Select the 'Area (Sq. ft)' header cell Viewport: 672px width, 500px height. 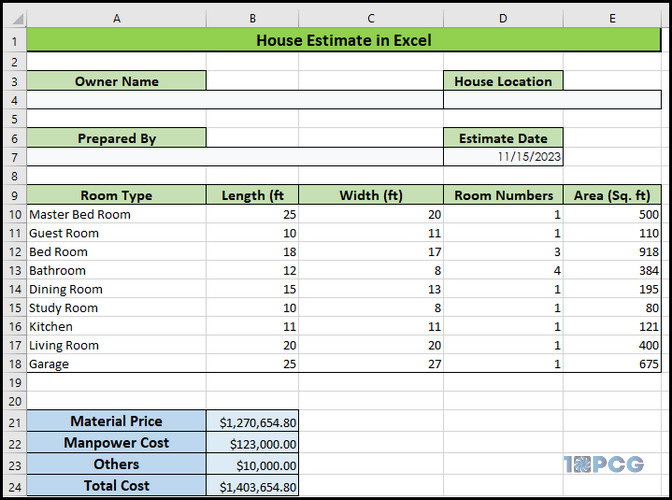pyautogui.click(x=612, y=195)
